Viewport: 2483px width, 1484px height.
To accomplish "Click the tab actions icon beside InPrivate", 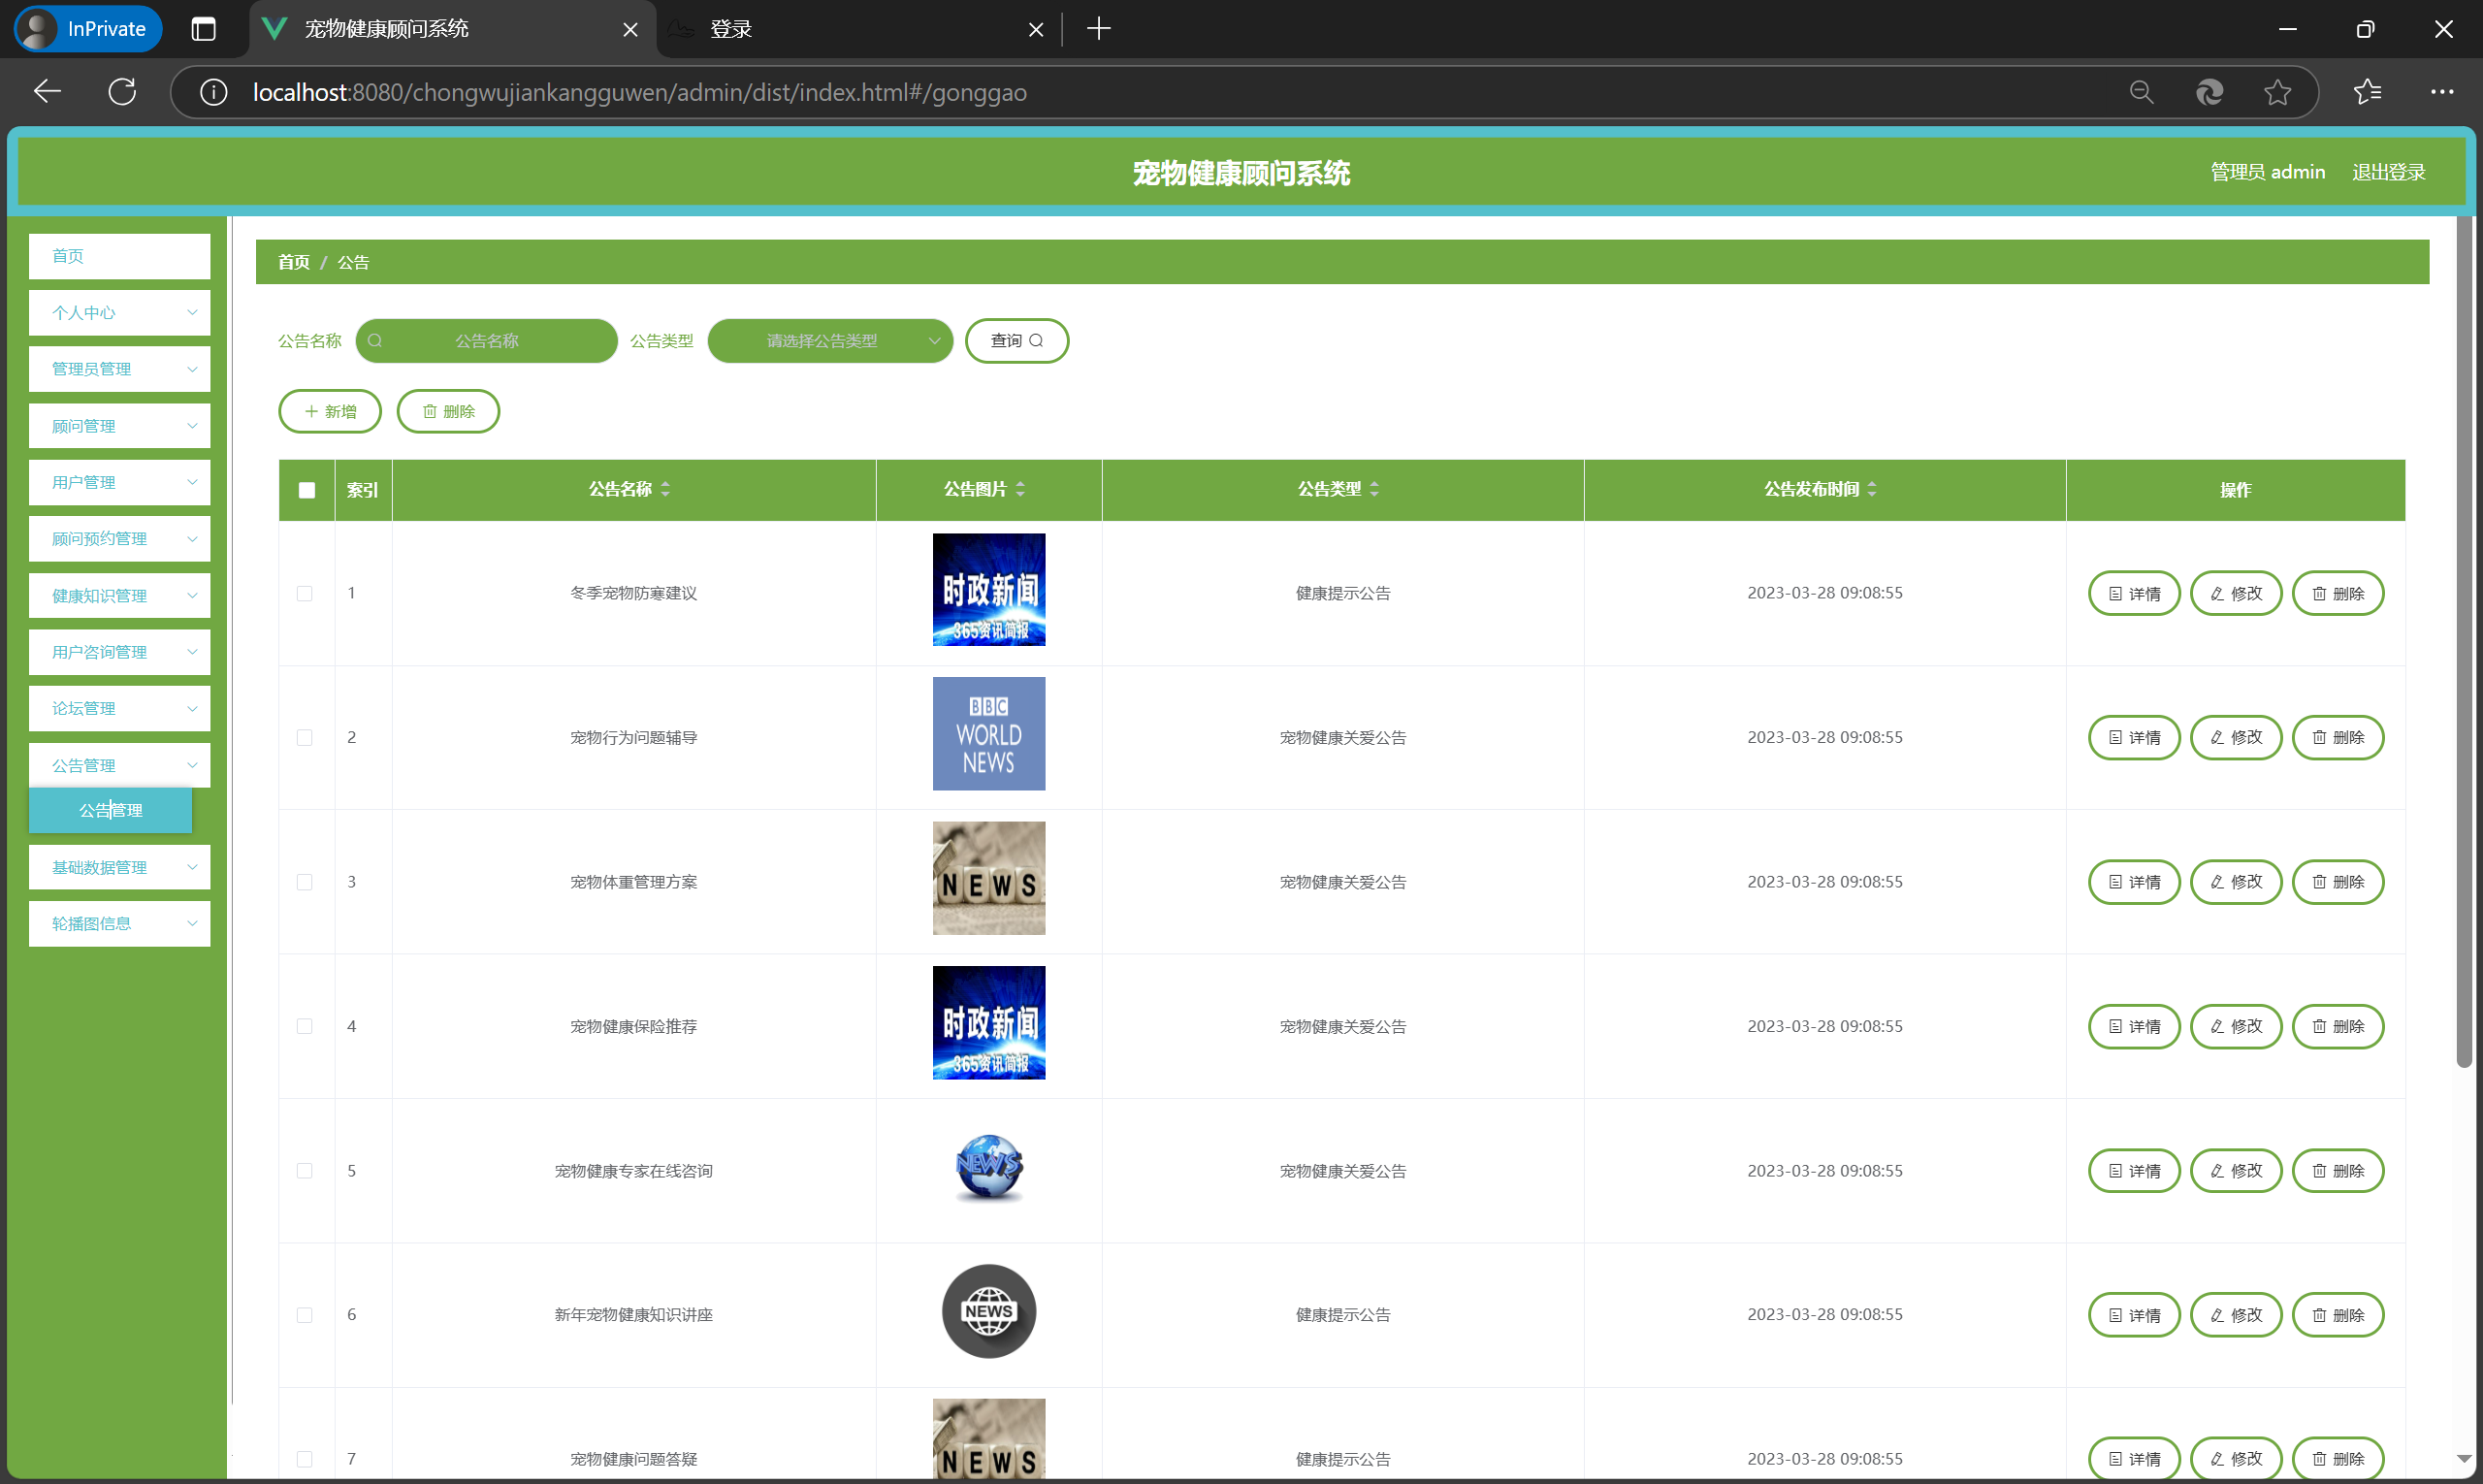I will pos(203,29).
